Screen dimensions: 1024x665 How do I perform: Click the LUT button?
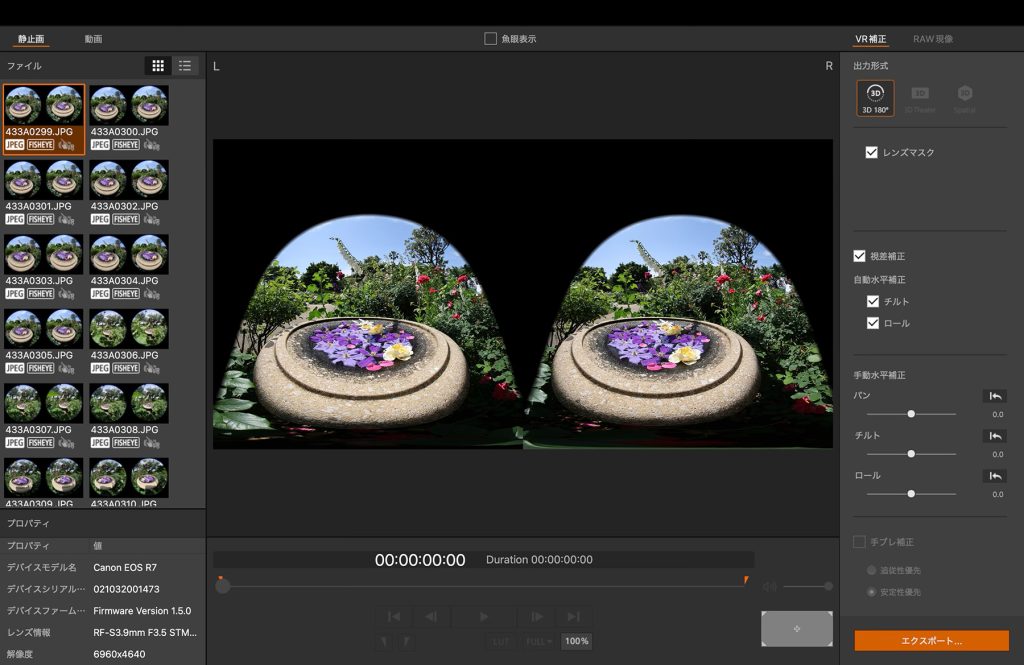502,641
